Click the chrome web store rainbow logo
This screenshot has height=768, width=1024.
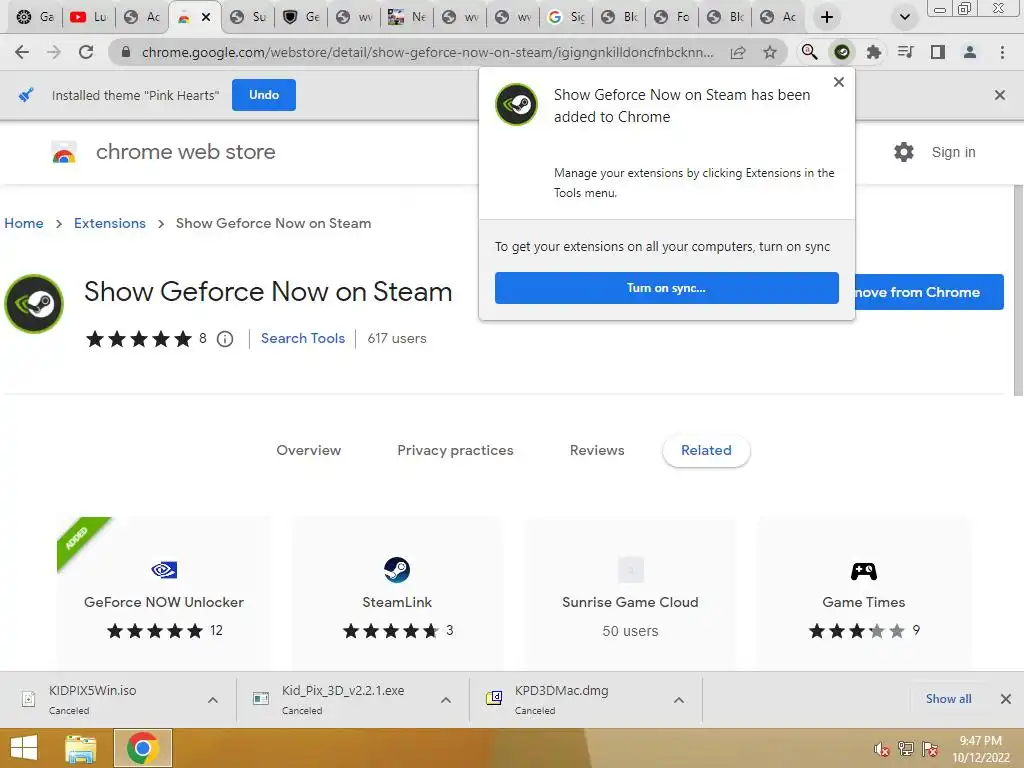coord(64,152)
